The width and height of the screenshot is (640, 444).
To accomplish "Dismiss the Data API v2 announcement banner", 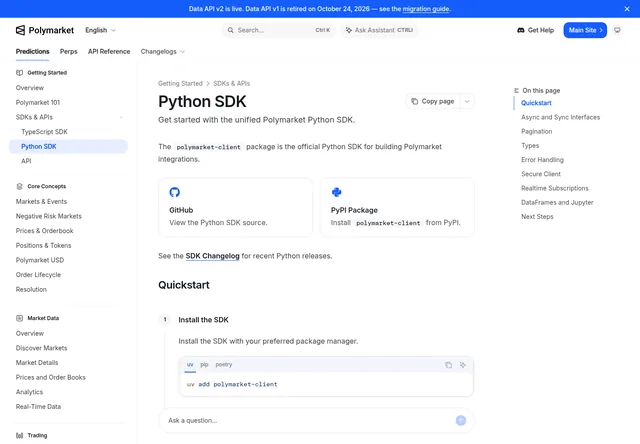I will tap(627, 9).
